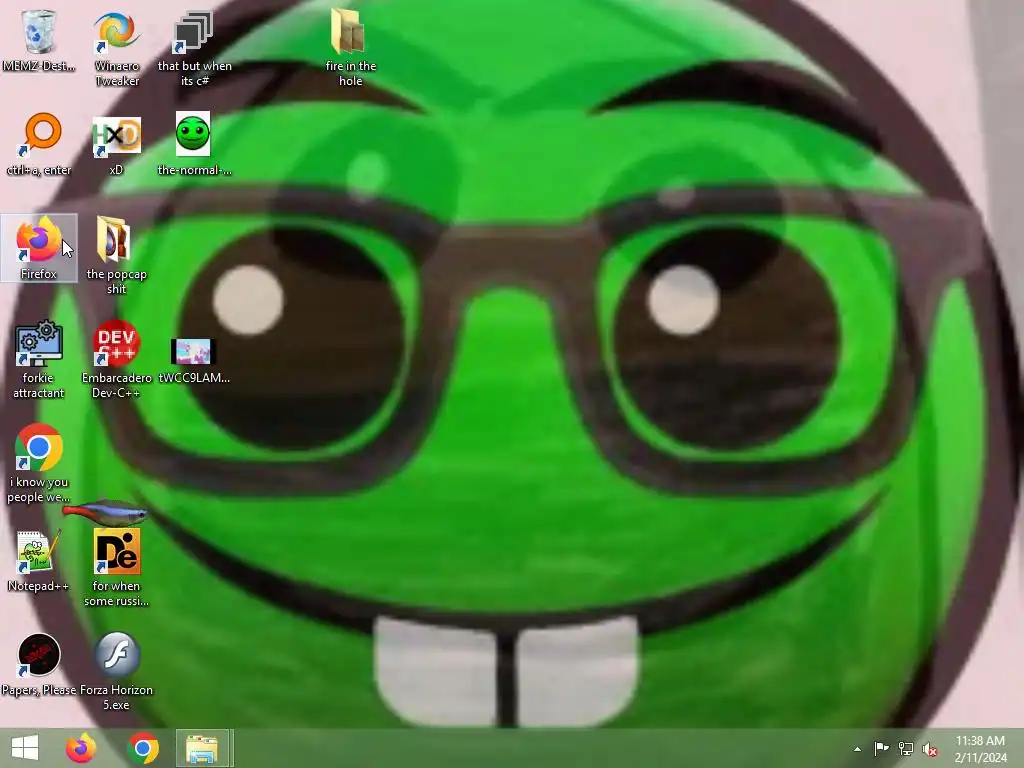1024x768 pixels.
Task: Click the muted volume tray icon
Action: [x=930, y=749]
